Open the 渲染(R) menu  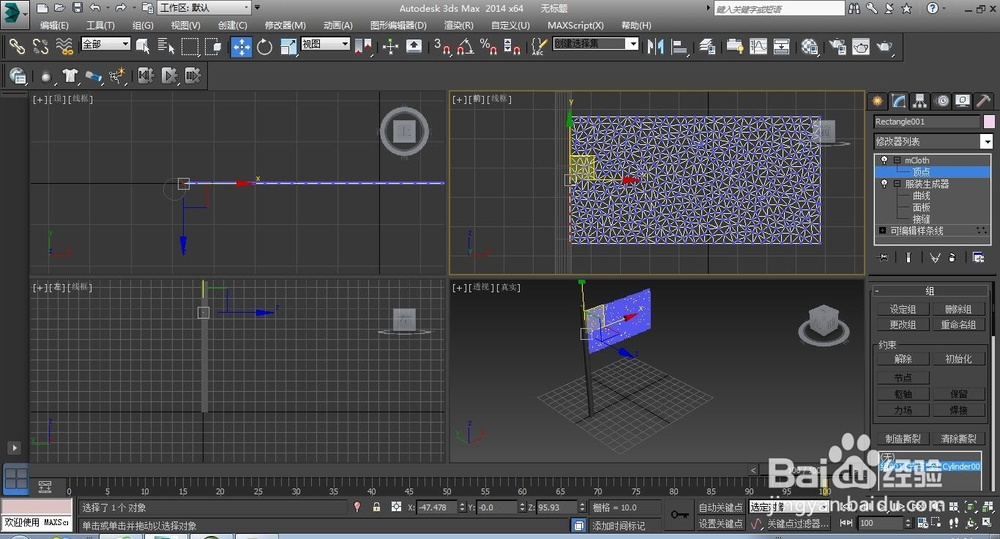coord(459,25)
